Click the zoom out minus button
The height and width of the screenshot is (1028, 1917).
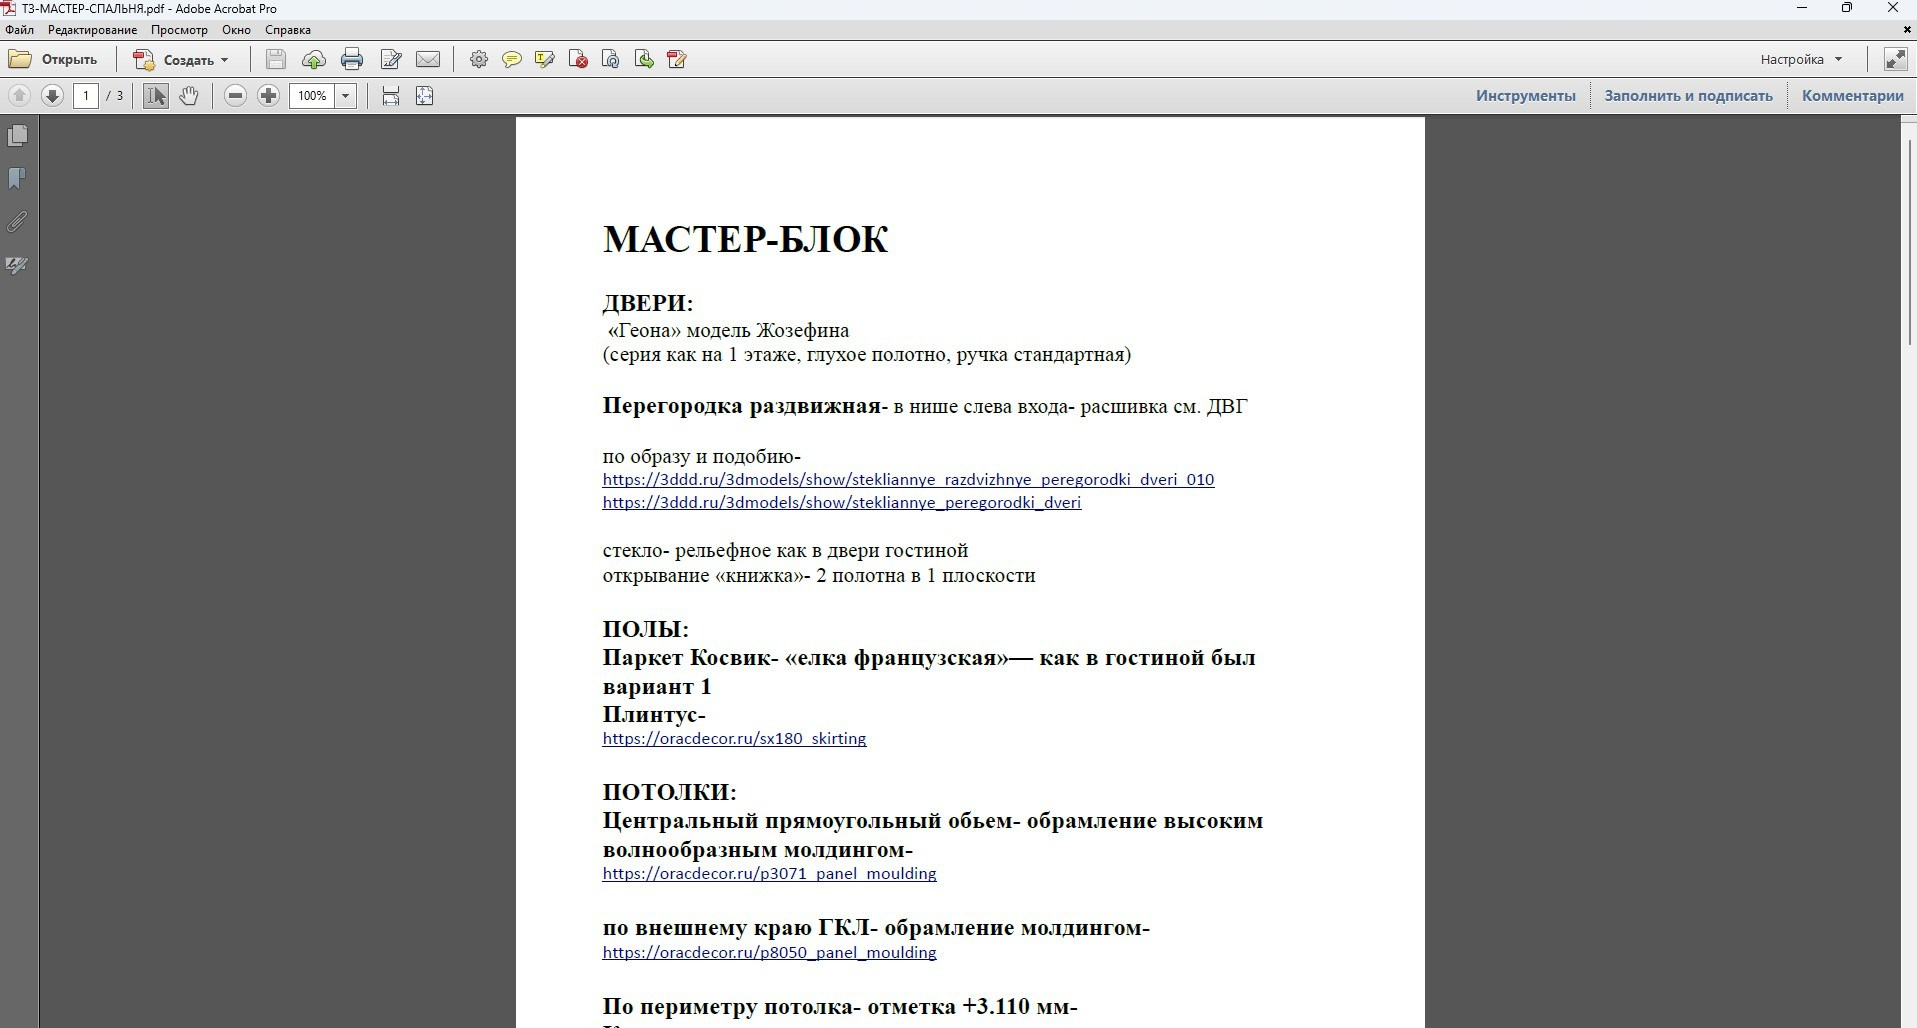pyautogui.click(x=235, y=96)
